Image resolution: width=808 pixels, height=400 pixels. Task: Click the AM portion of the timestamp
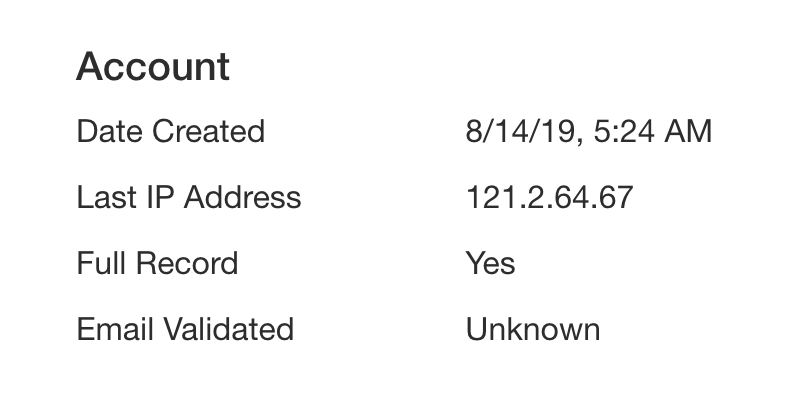coord(688,131)
